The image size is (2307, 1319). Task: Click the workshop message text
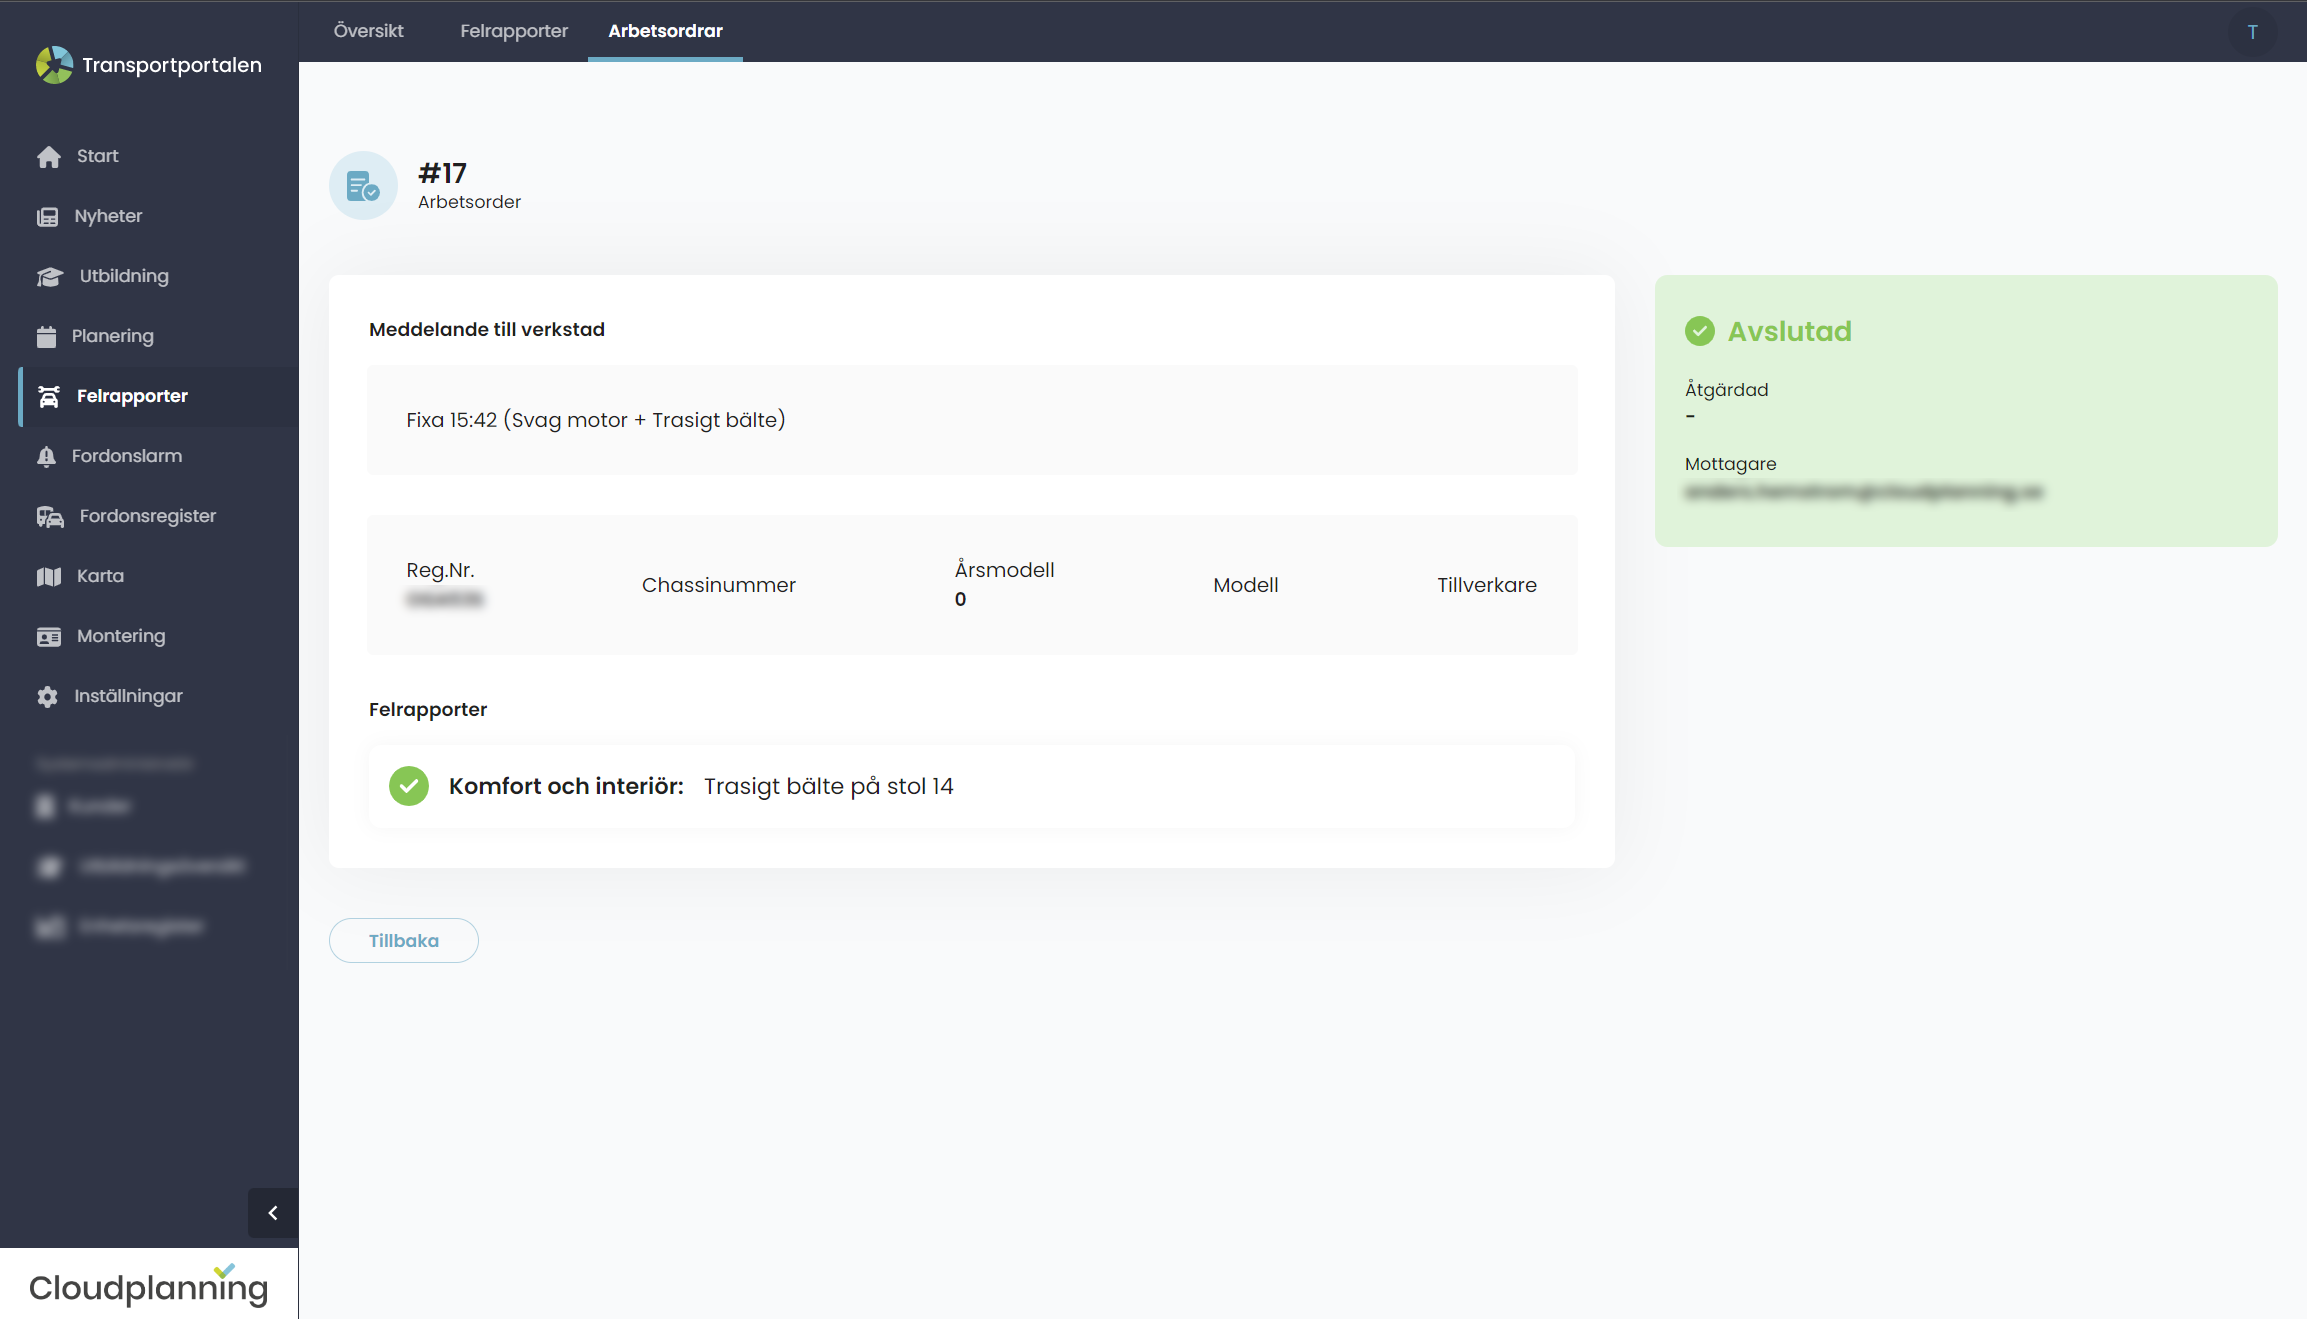[596, 420]
